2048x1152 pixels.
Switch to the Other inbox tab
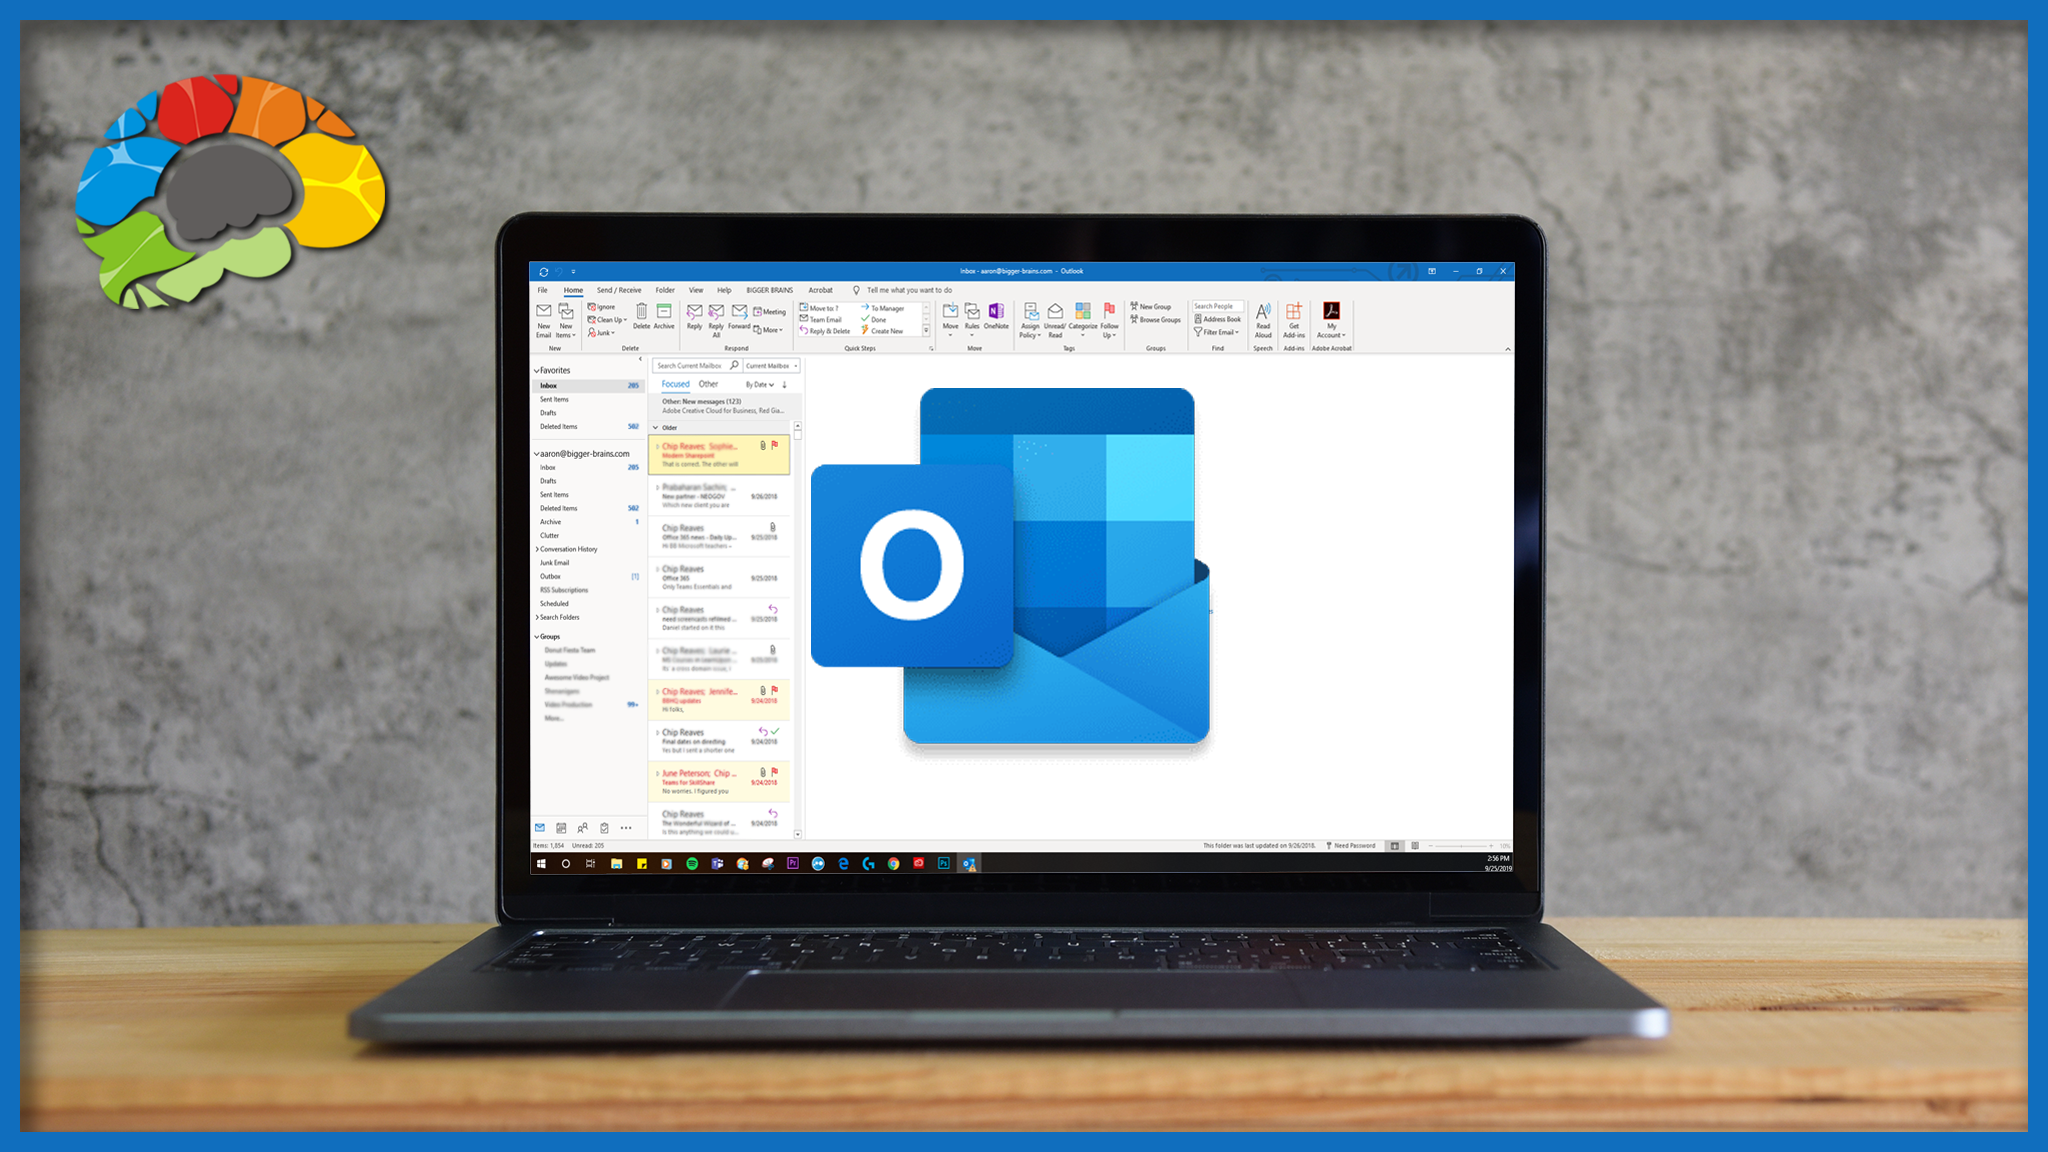(x=708, y=384)
